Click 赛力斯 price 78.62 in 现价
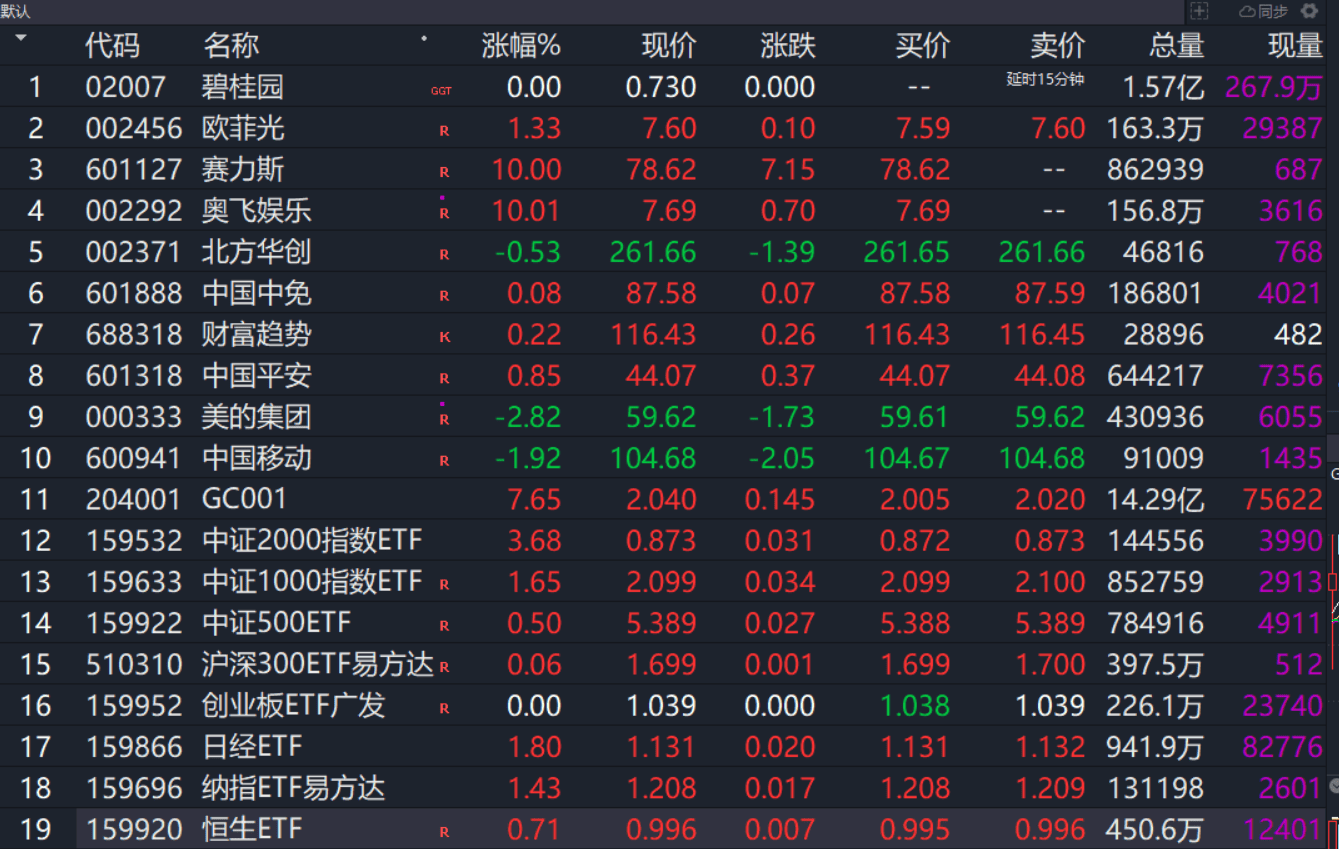Viewport: 1339px width, 849px height. [x=661, y=169]
